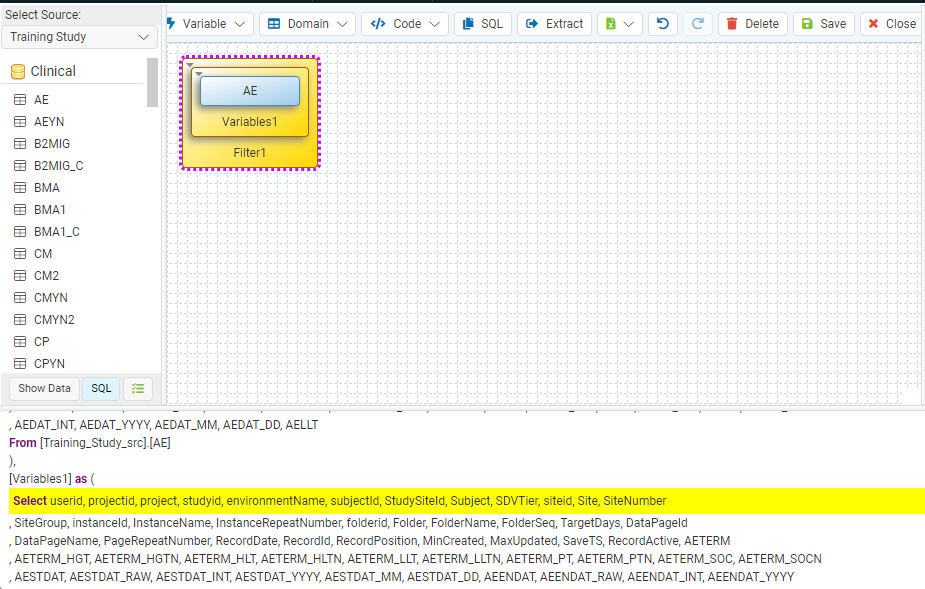Click the table icon beside CM2

[20, 276]
